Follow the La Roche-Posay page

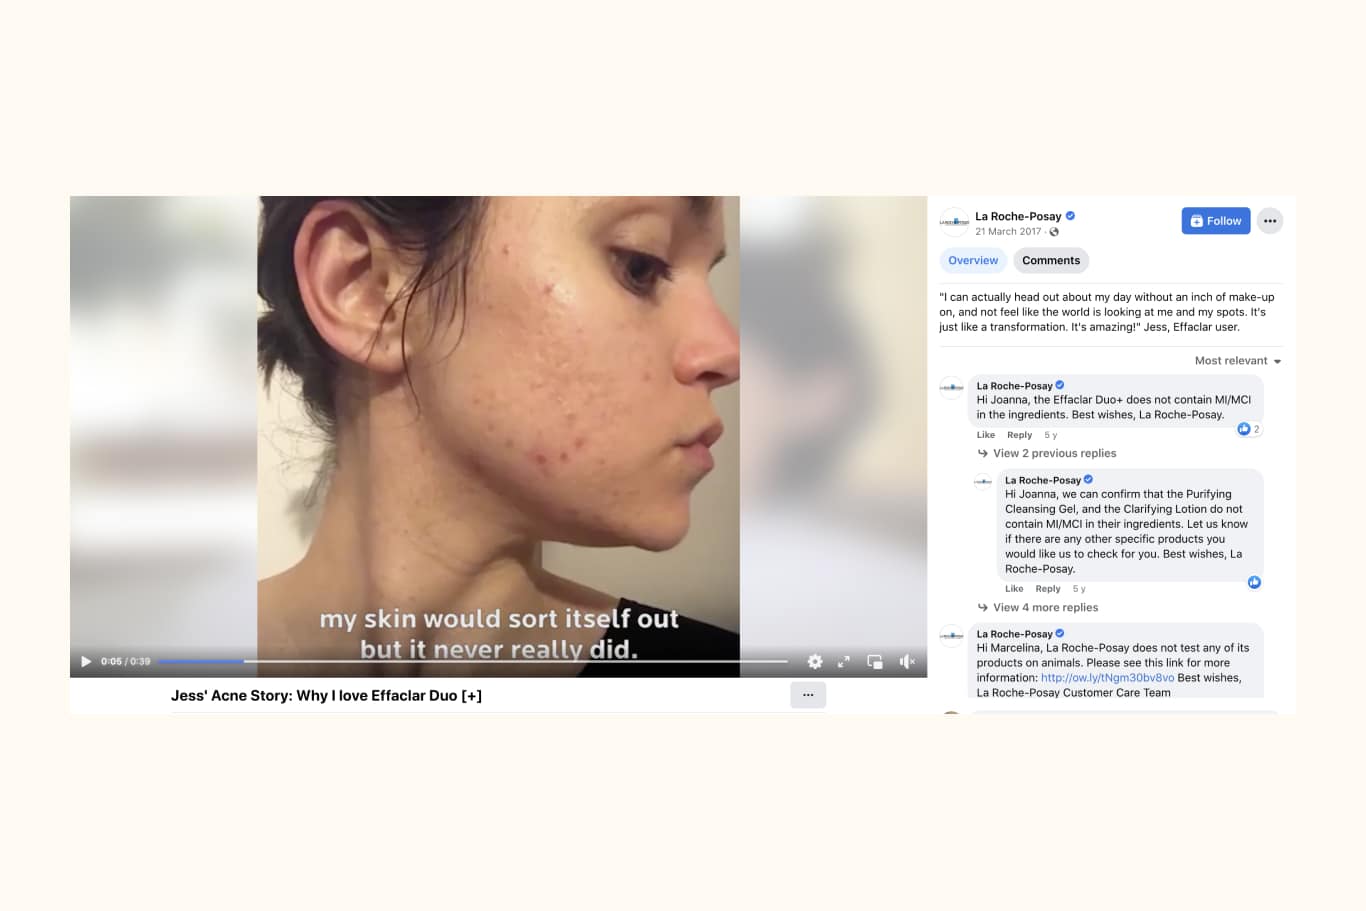1216,221
